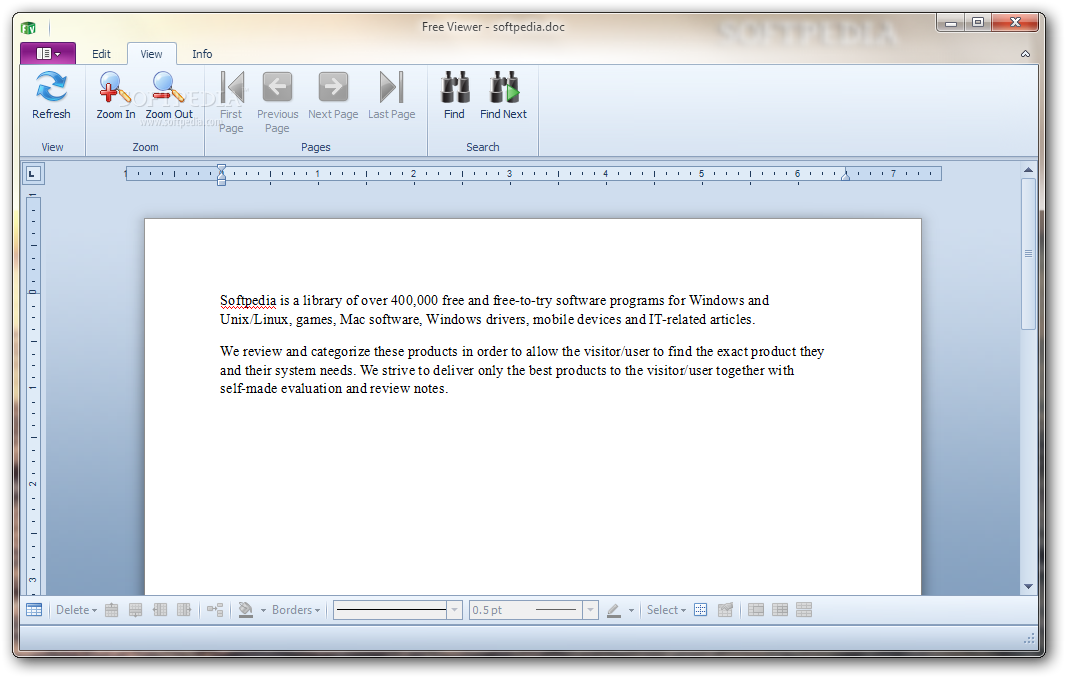Click first table layout icon at toolbar end
The width and height of the screenshot is (1066, 678).
point(756,610)
